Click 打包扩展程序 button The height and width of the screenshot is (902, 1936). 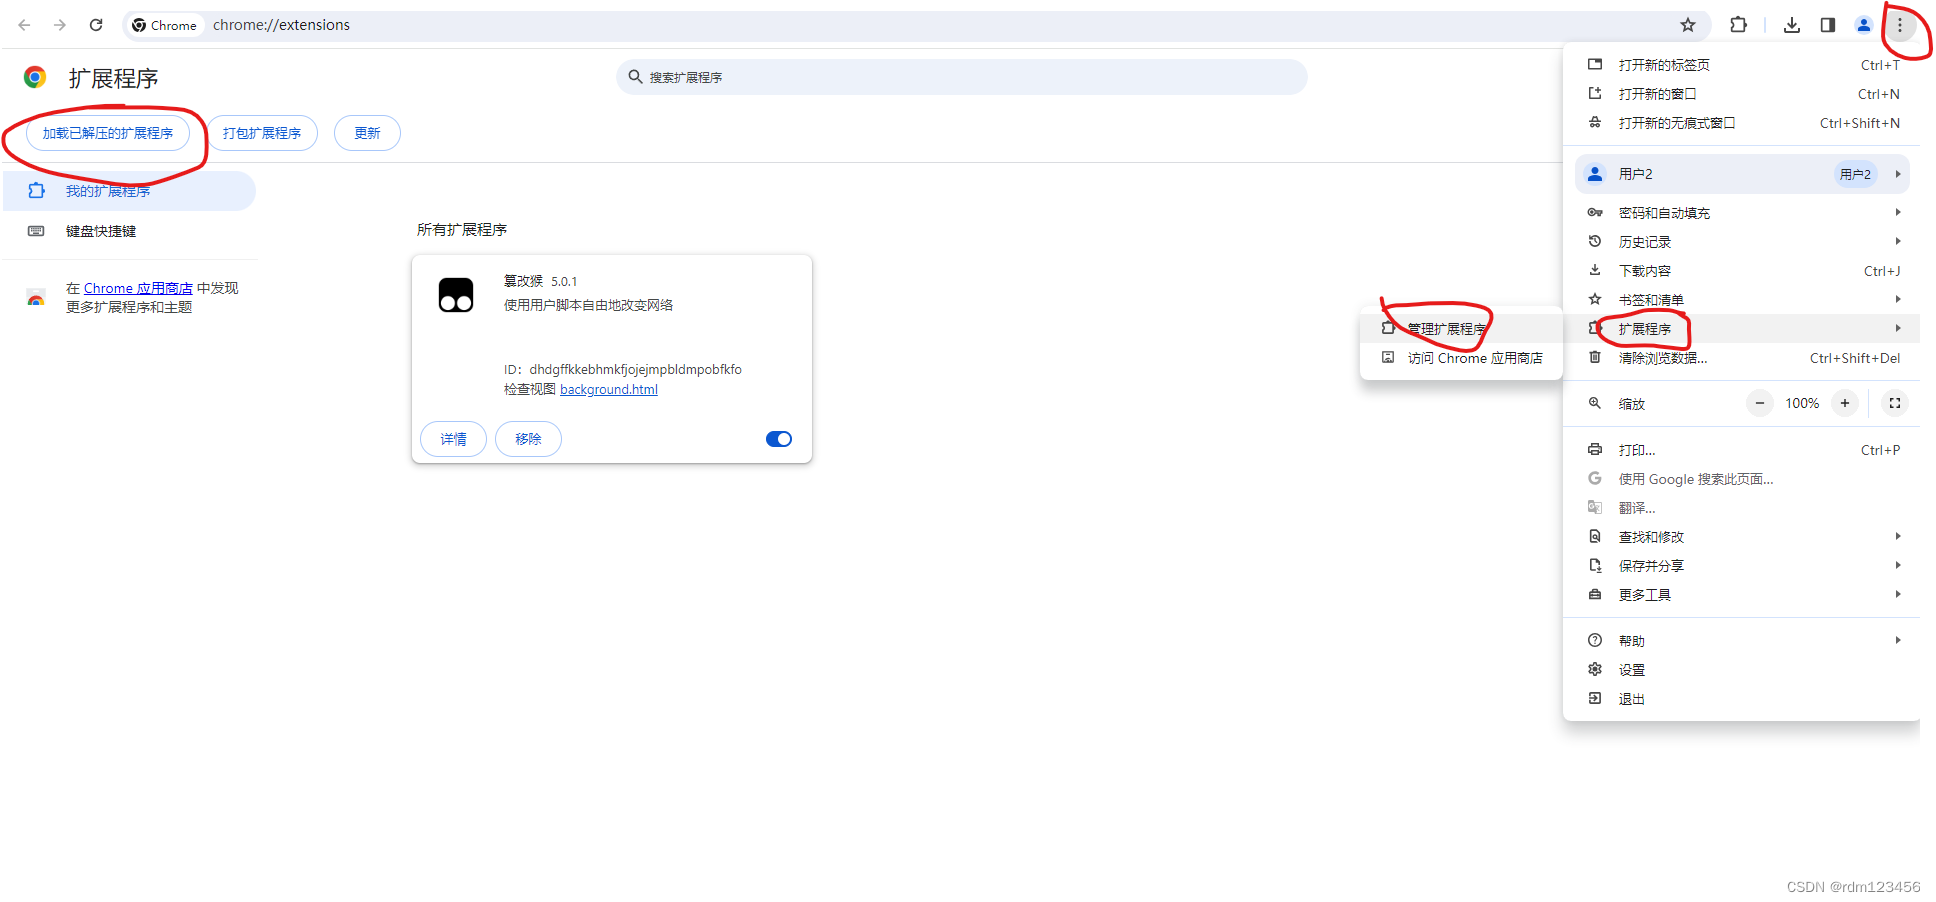coord(262,133)
